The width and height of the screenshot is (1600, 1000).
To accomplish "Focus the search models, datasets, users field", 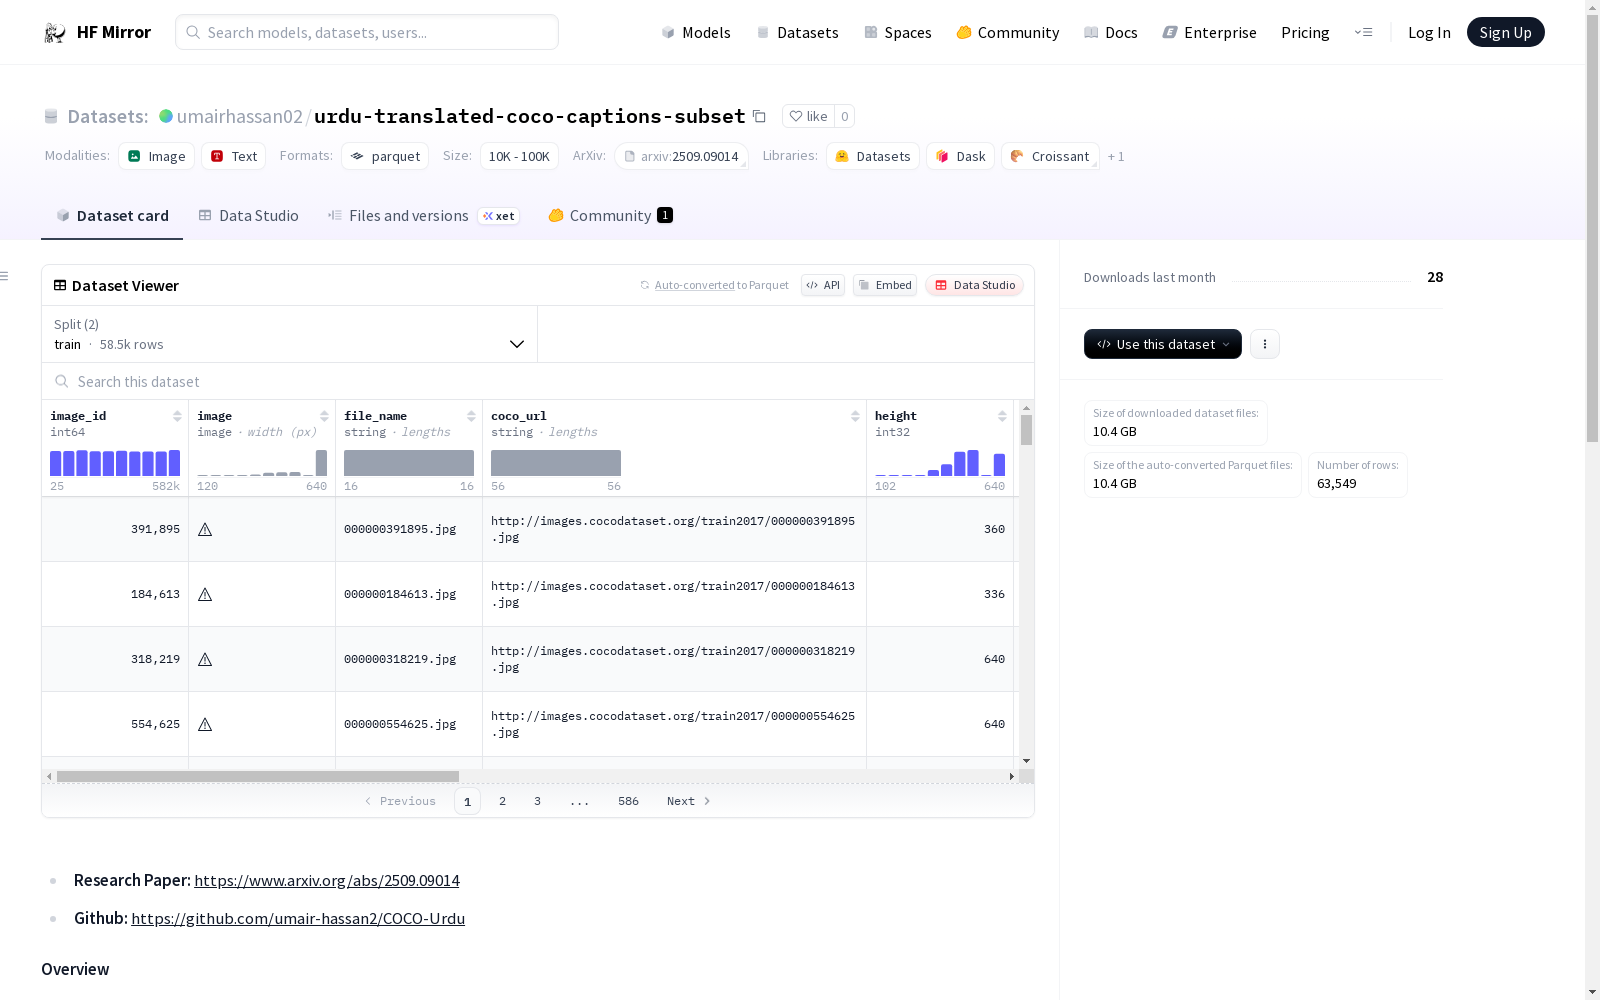I will [367, 32].
